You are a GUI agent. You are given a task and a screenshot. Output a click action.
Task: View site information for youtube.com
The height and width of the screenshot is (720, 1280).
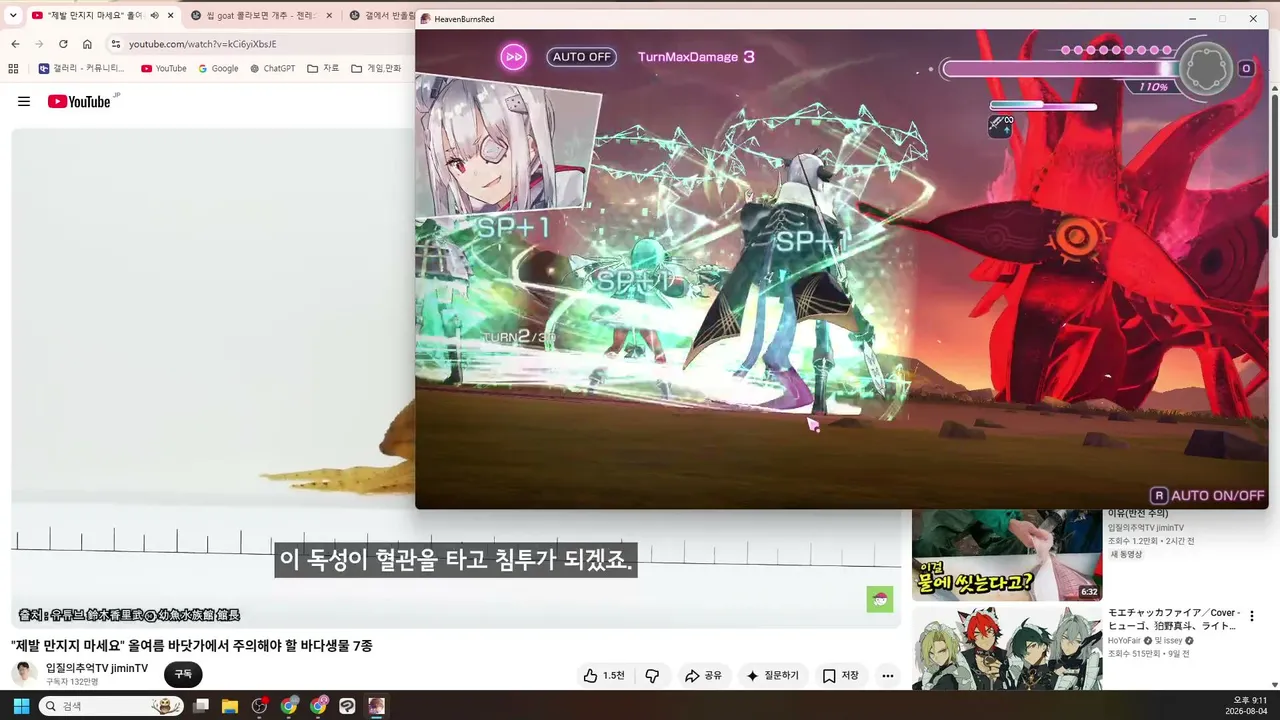[x=116, y=44]
